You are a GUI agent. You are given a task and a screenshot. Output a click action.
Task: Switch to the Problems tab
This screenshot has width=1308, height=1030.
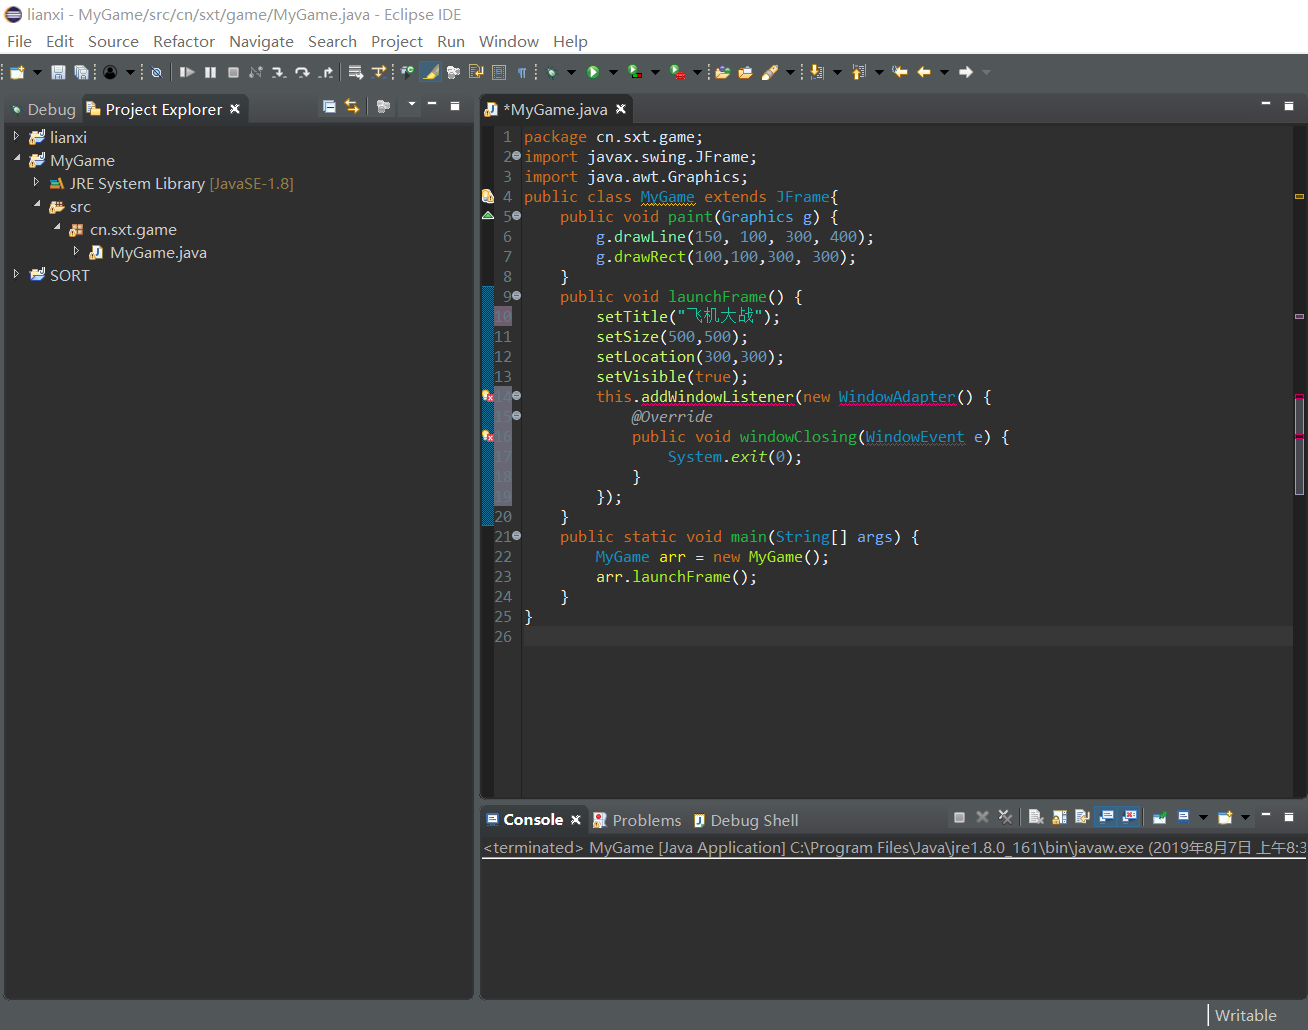coord(637,820)
